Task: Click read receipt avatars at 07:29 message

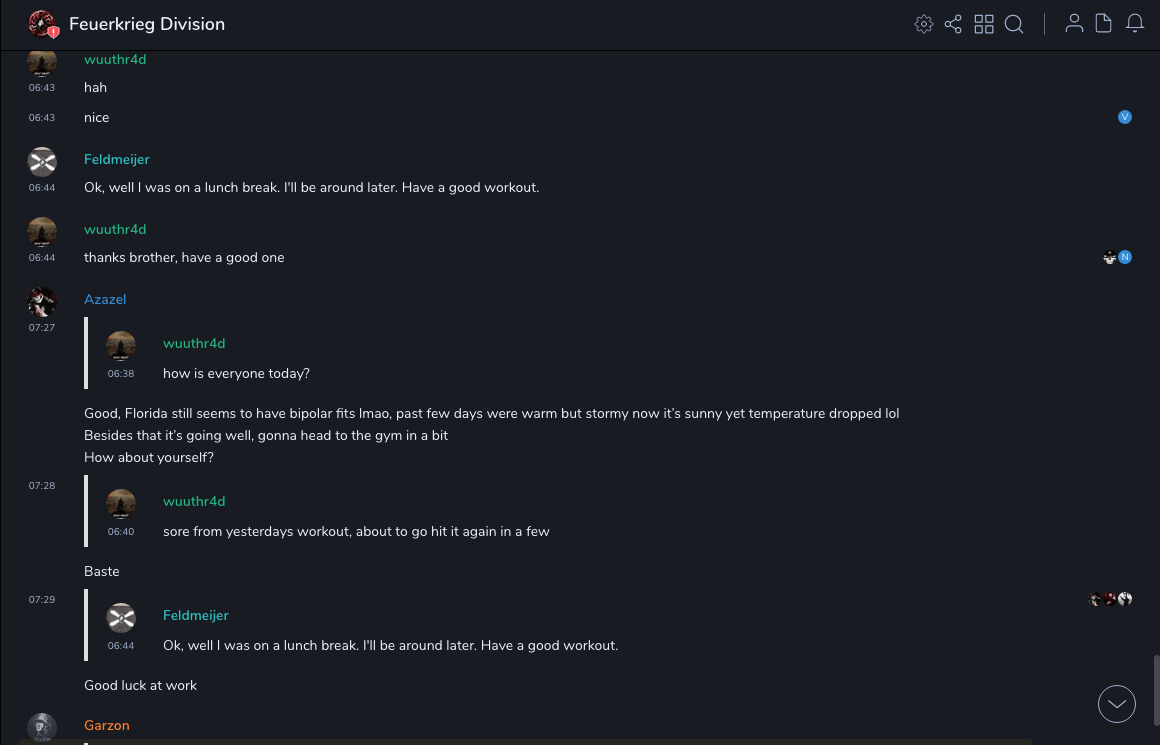Action: tap(1110, 599)
